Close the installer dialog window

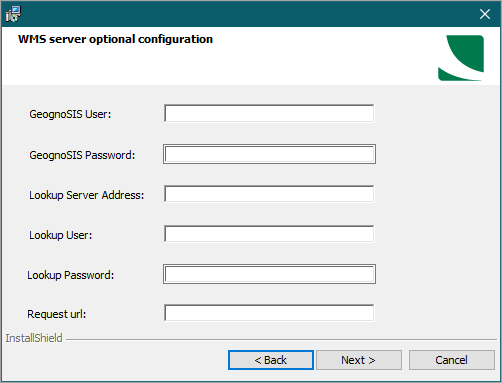tap(485, 14)
